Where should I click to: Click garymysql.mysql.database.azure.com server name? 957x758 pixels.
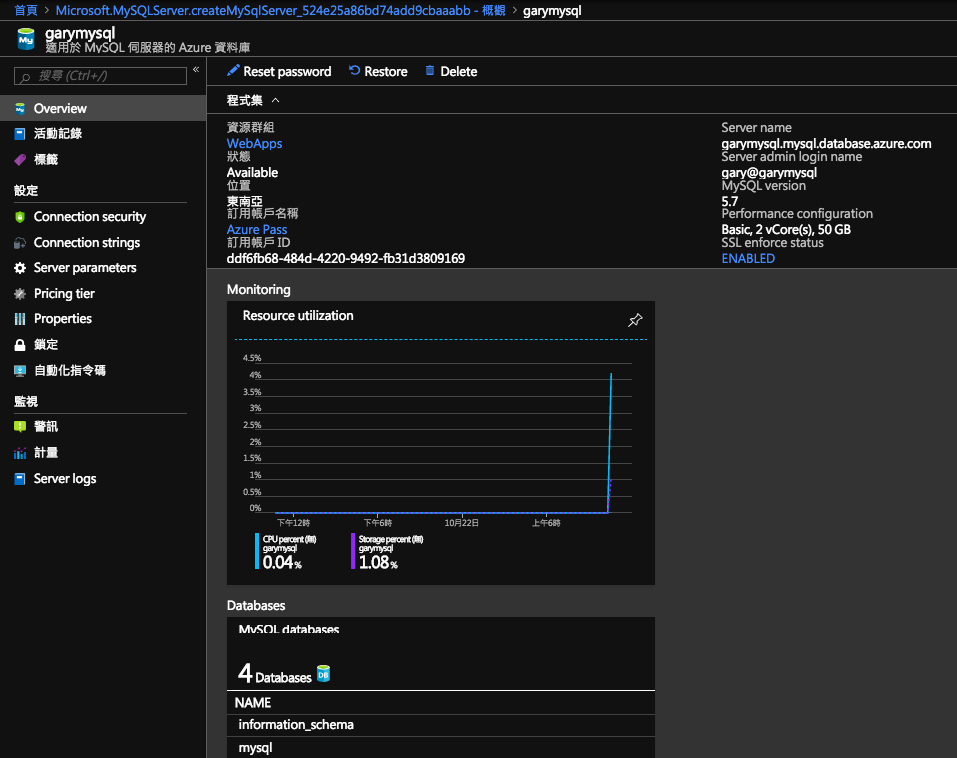[x=826, y=143]
